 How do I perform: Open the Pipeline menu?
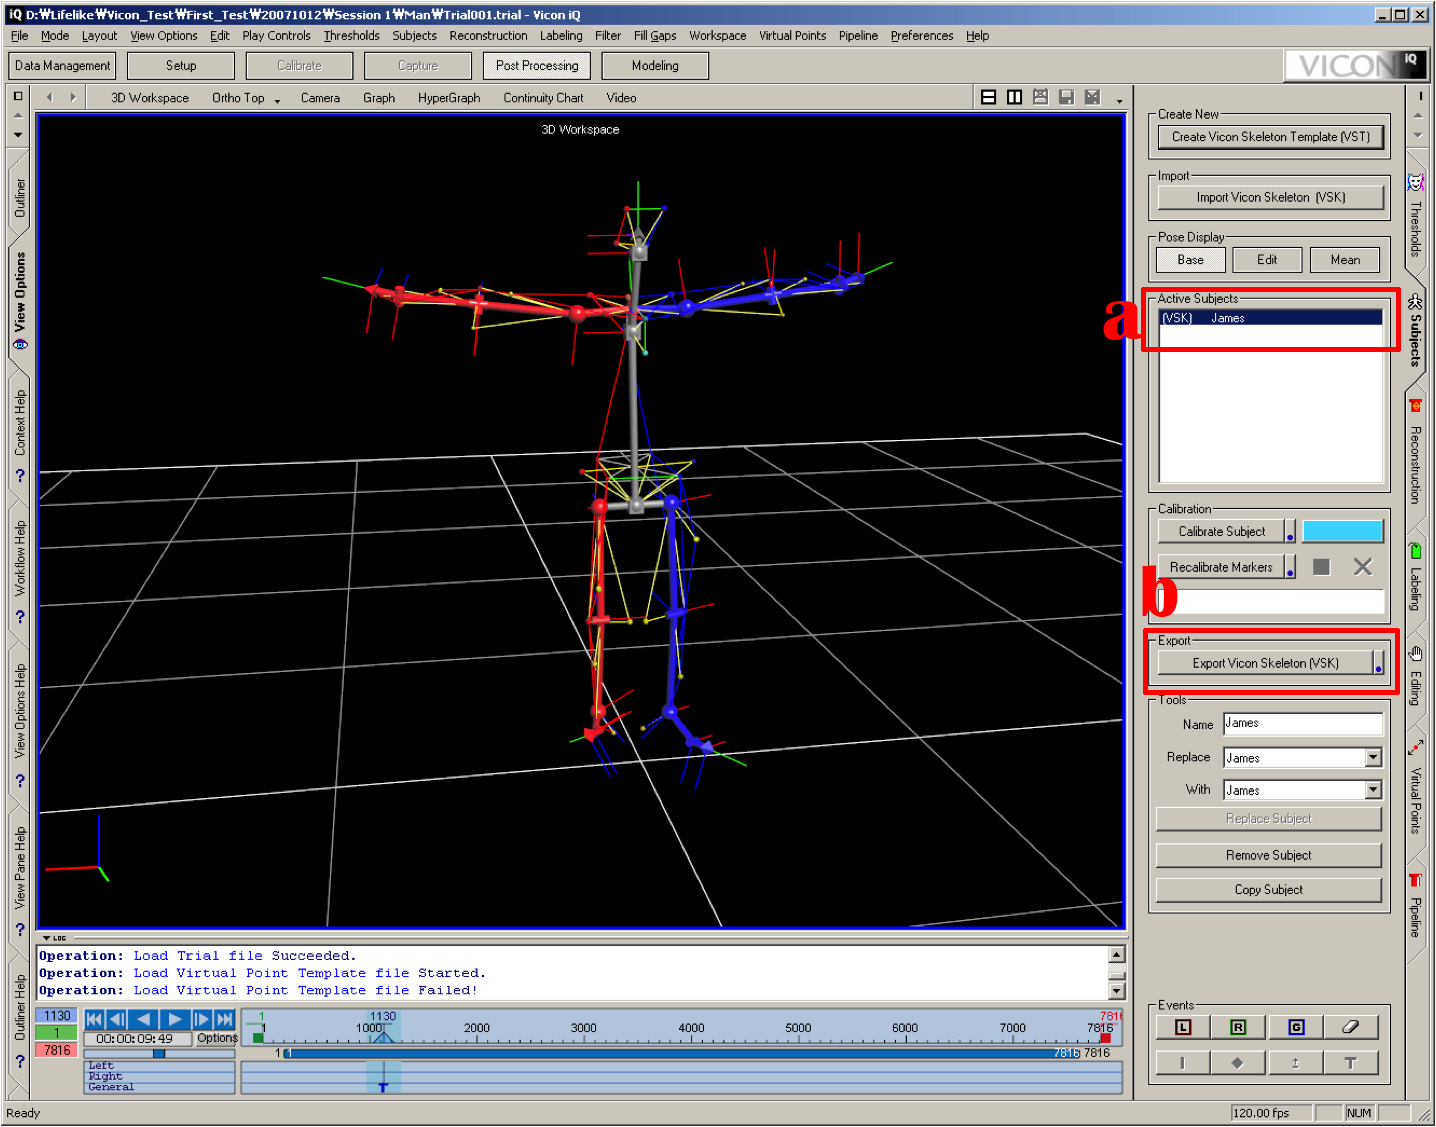tap(858, 35)
